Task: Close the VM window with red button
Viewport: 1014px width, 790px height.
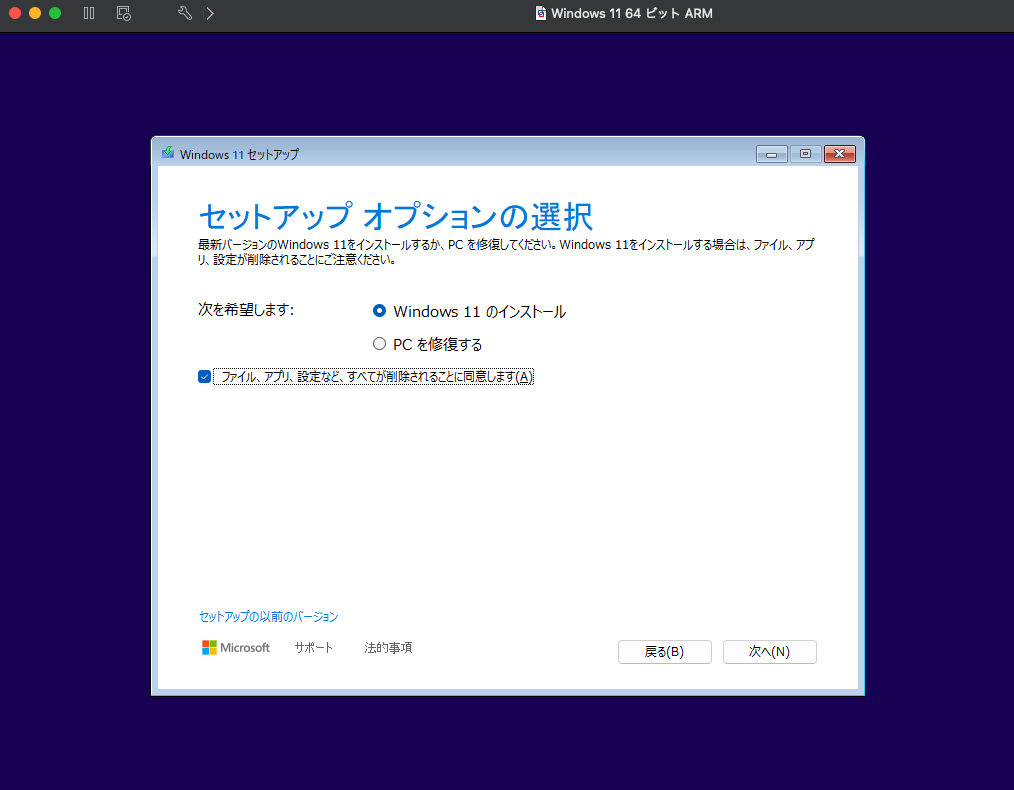Action: [x=15, y=14]
